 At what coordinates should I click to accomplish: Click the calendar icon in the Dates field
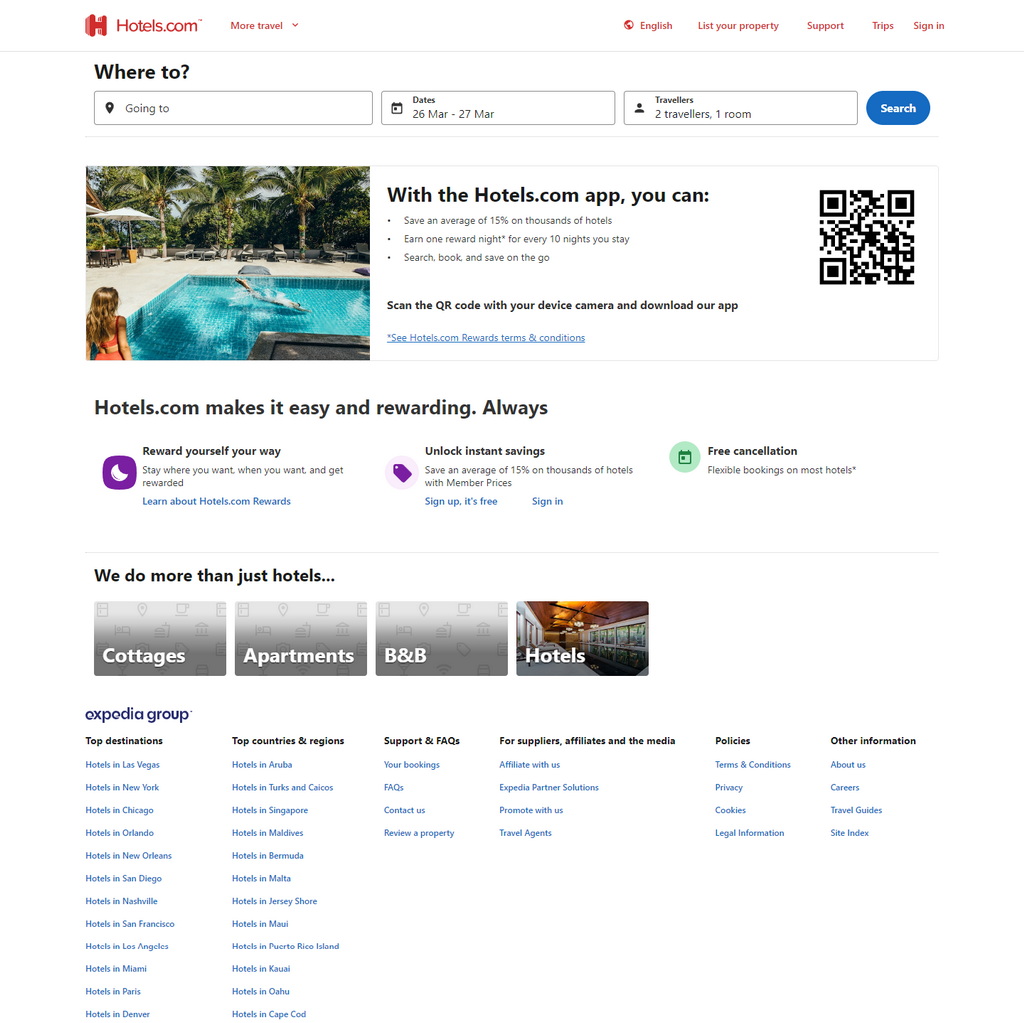click(396, 108)
